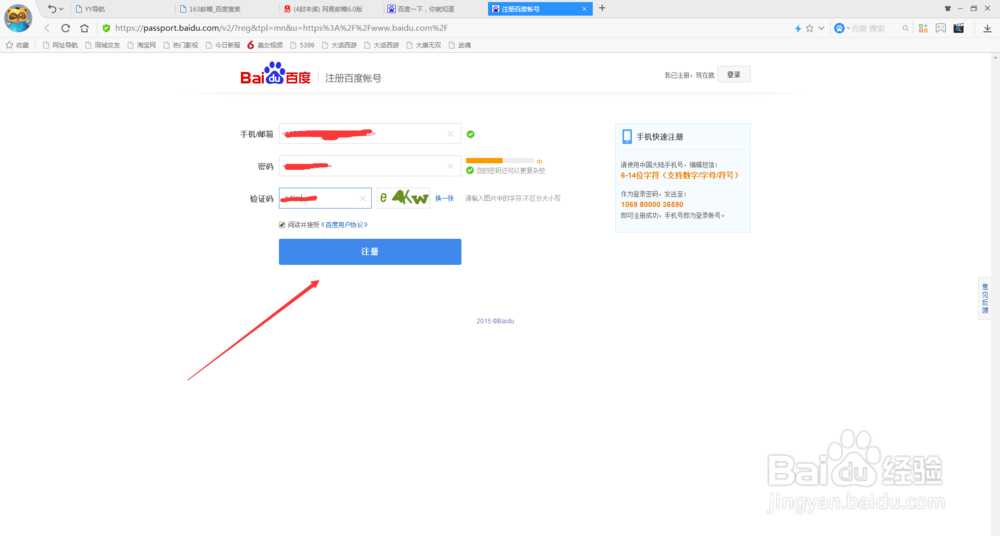
Task: Click the video clapperboard toolbar icon
Action: (x=959, y=28)
